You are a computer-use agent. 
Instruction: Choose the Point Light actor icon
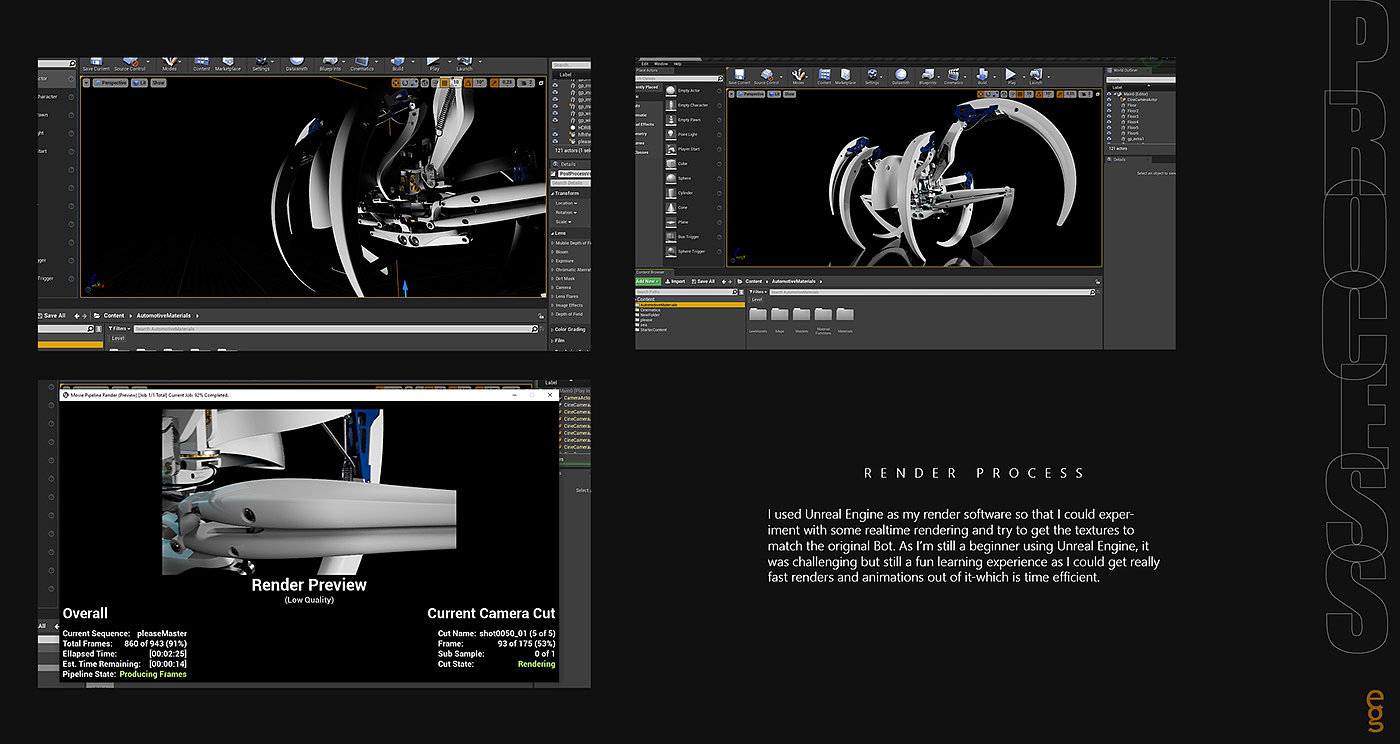pos(671,134)
